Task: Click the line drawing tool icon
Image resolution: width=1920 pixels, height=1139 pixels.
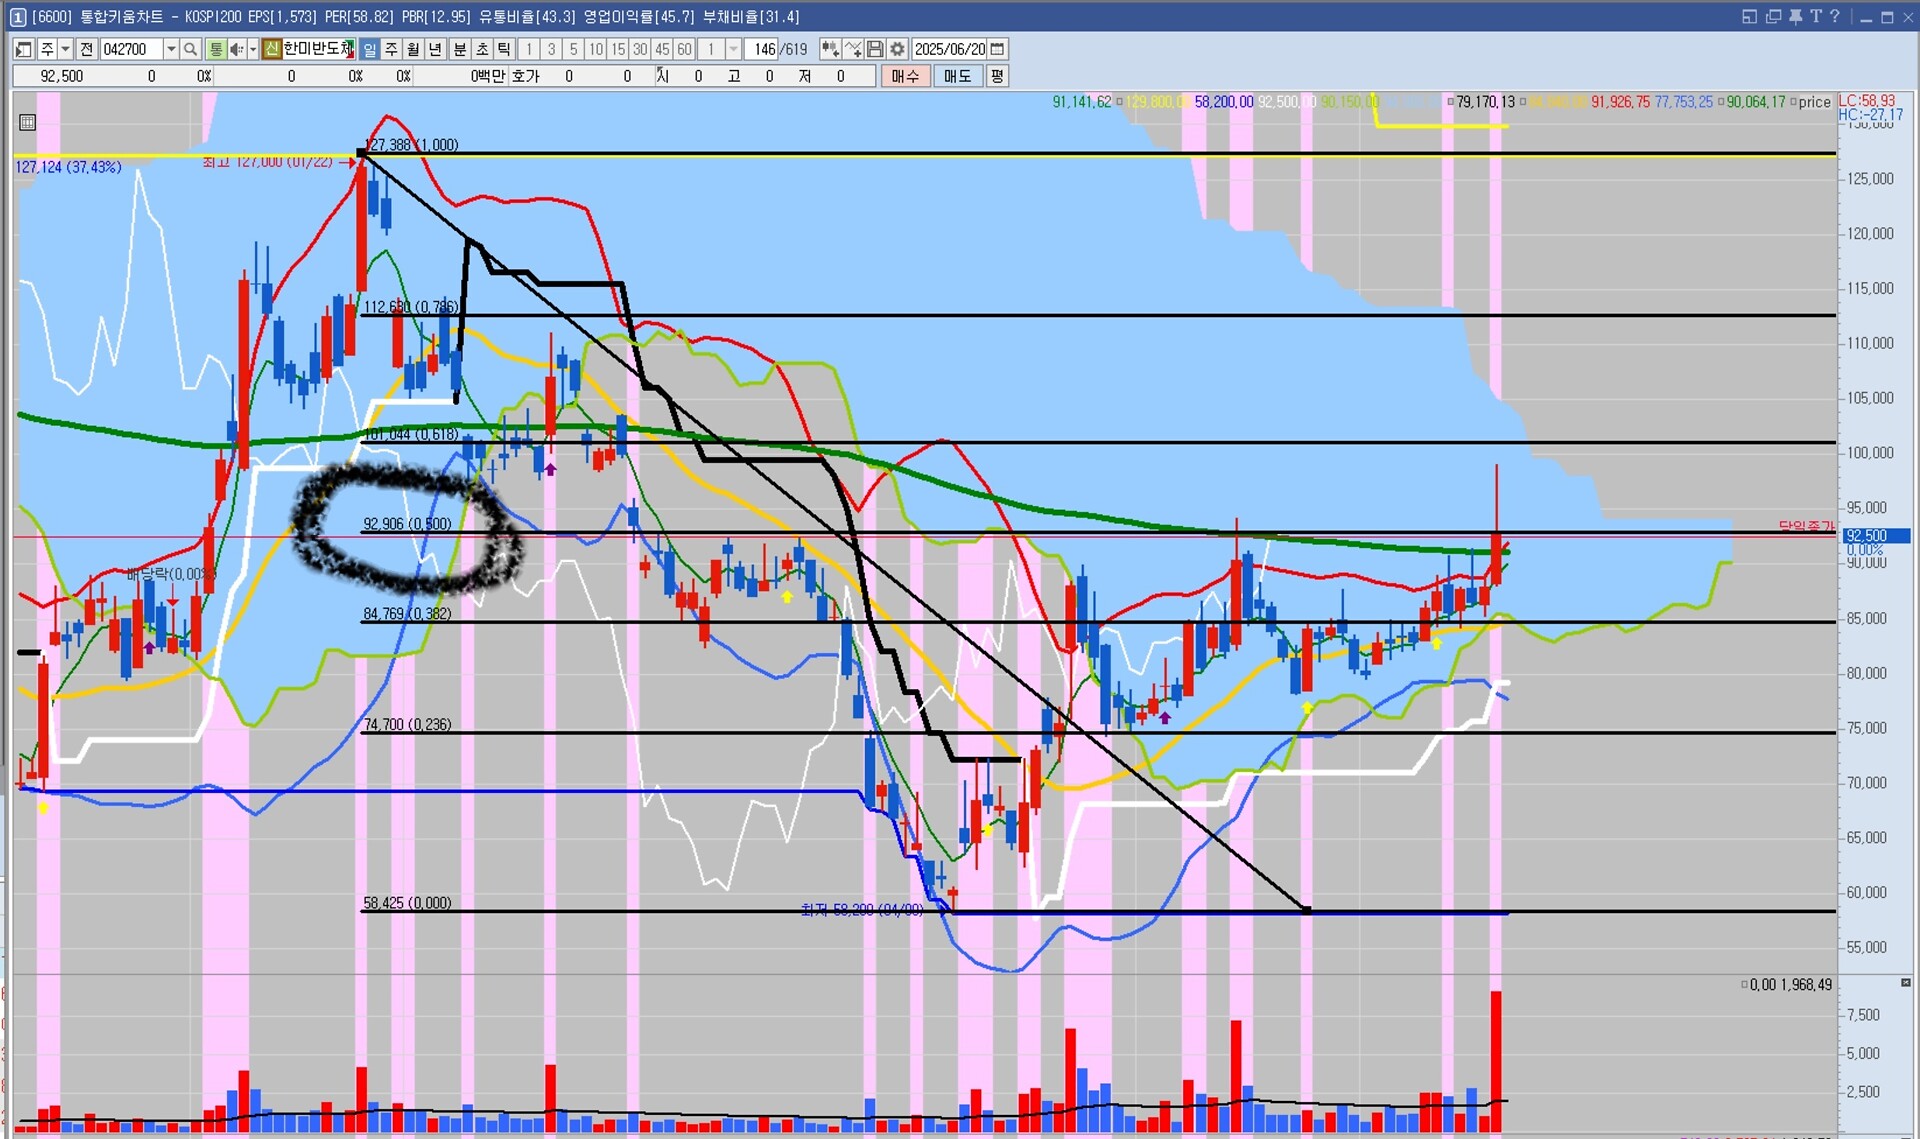Action: [853, 49]
